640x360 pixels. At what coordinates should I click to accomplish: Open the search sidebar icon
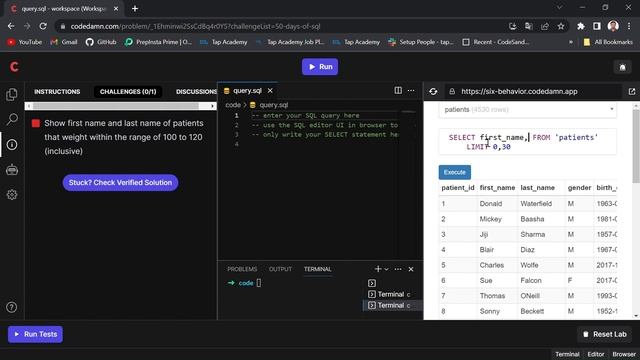[12, 119]
